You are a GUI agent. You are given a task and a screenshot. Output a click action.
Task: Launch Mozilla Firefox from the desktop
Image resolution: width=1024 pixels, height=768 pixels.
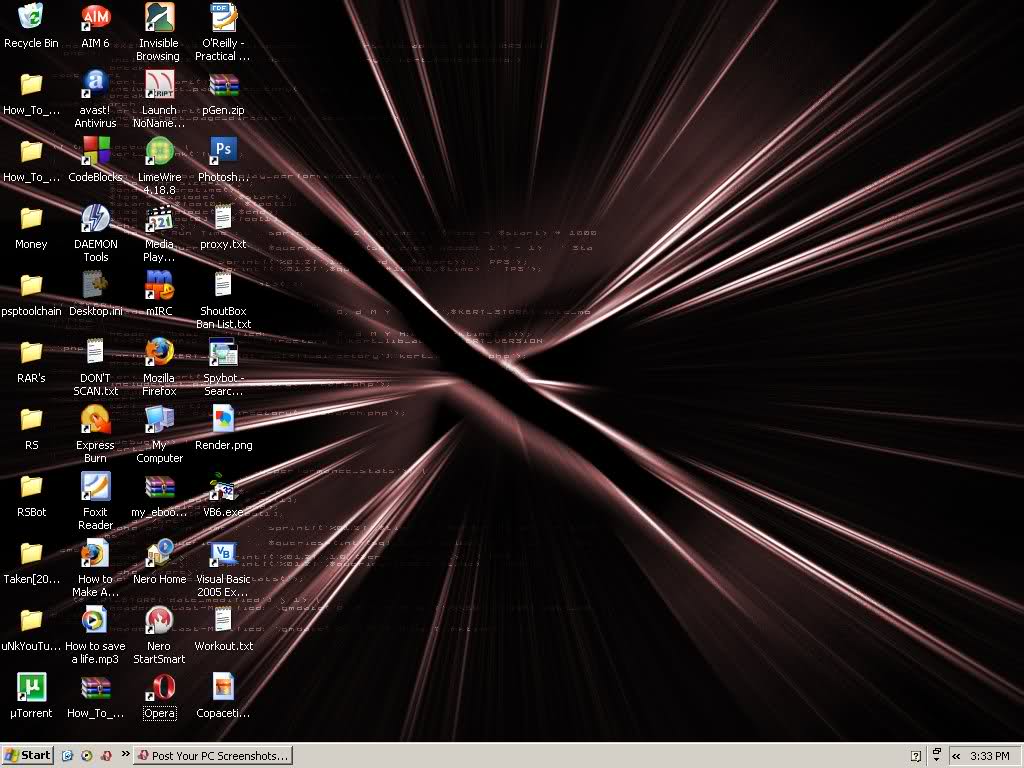pos(159,353)
